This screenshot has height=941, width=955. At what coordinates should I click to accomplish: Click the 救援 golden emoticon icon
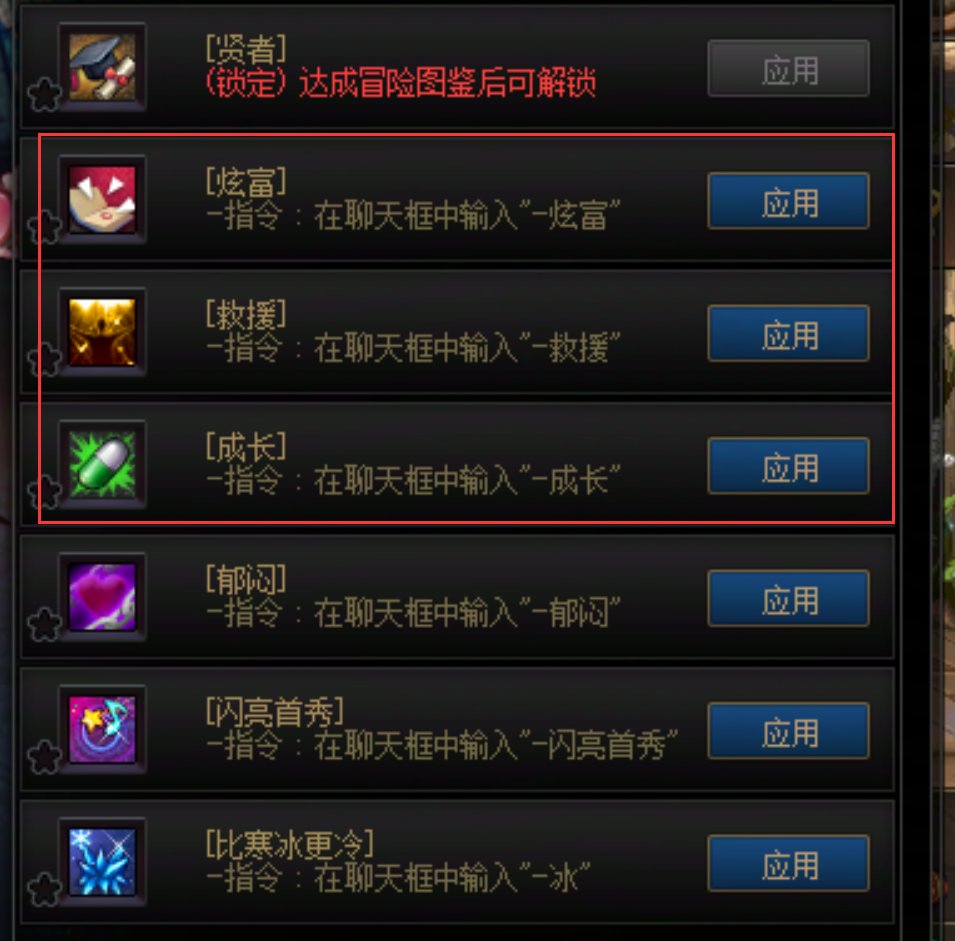click(102, 332)
